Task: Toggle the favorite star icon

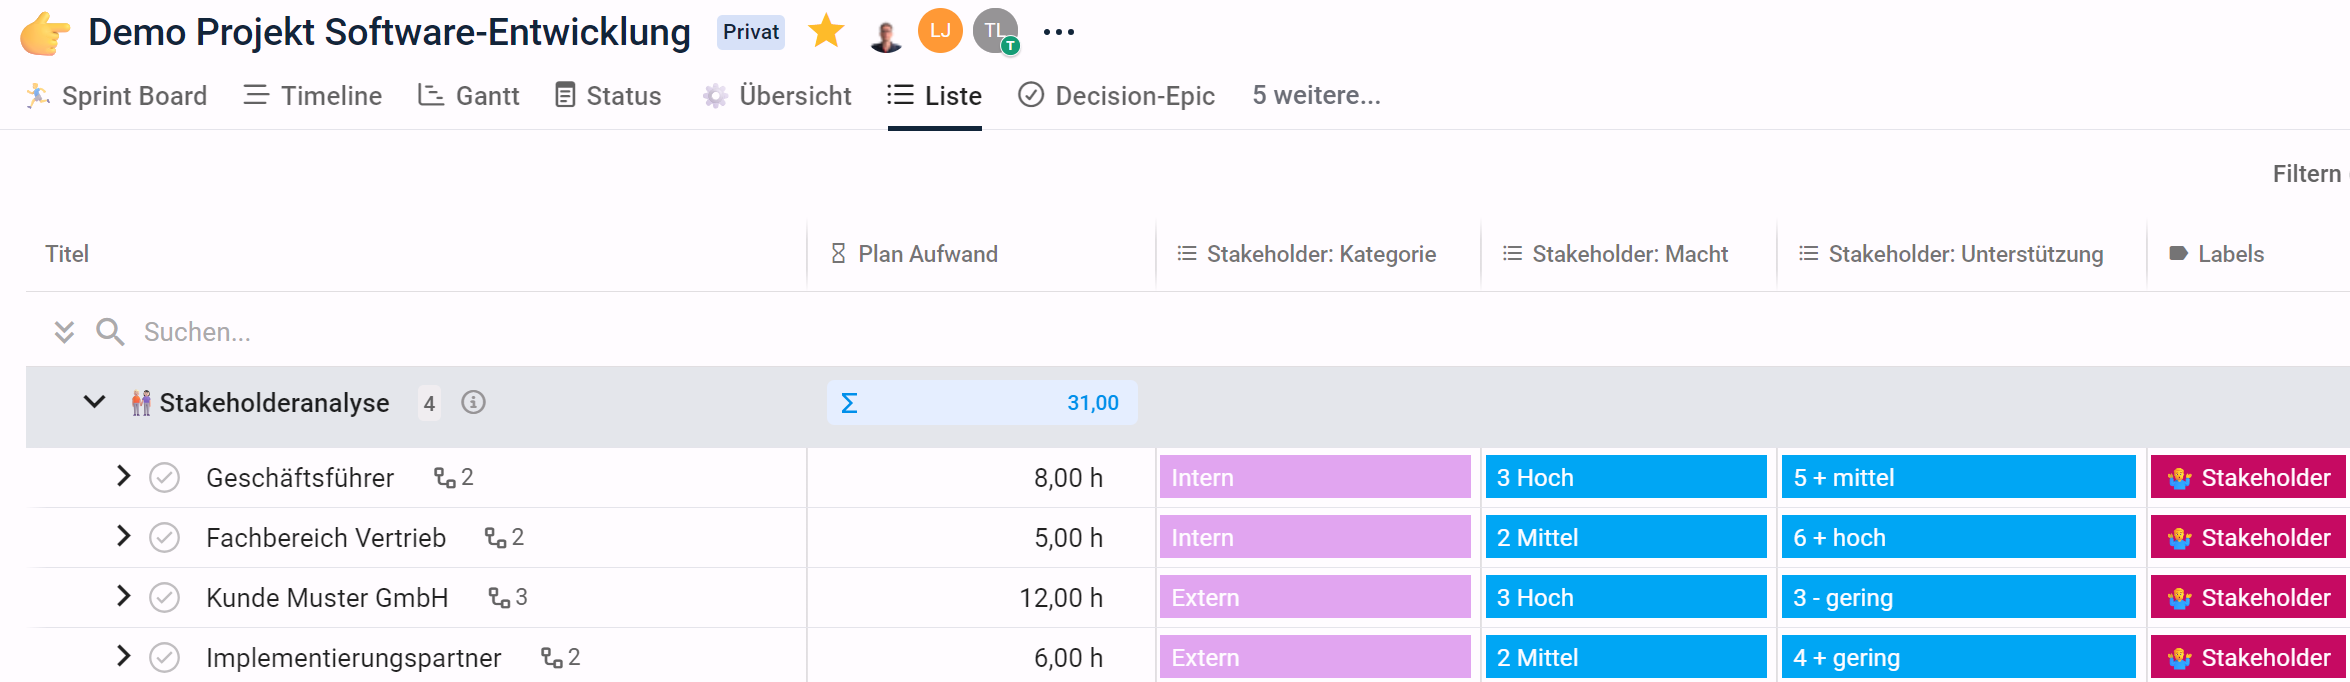Action: coord(826,31)
